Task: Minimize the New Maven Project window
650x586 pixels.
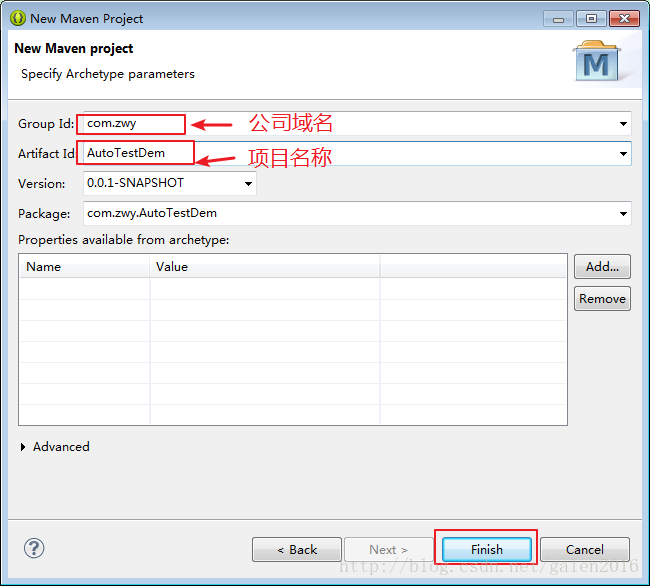Action: 558,19
